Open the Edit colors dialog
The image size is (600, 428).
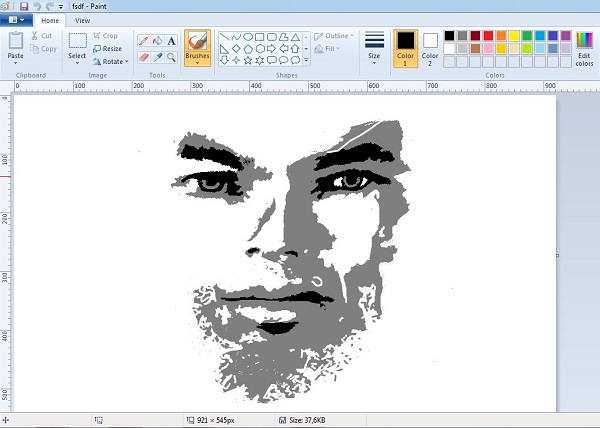[584, 48]
